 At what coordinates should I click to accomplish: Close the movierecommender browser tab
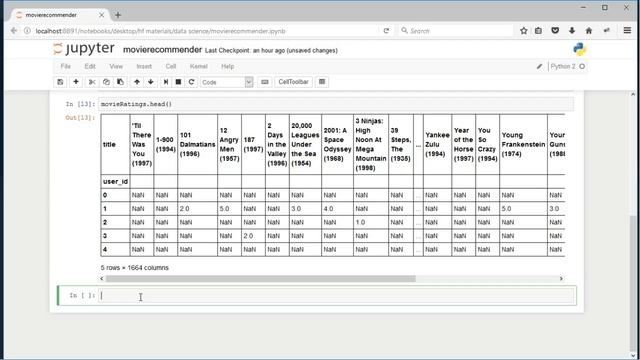point(101,15)
